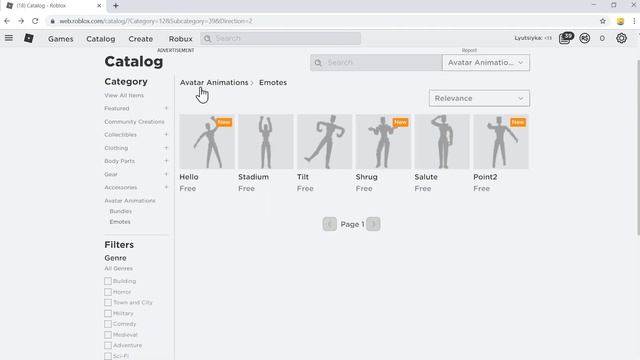This screenshot has height=360, width=640.
Task: Open the Point2 emote title
Action: [x=485, y=177]
